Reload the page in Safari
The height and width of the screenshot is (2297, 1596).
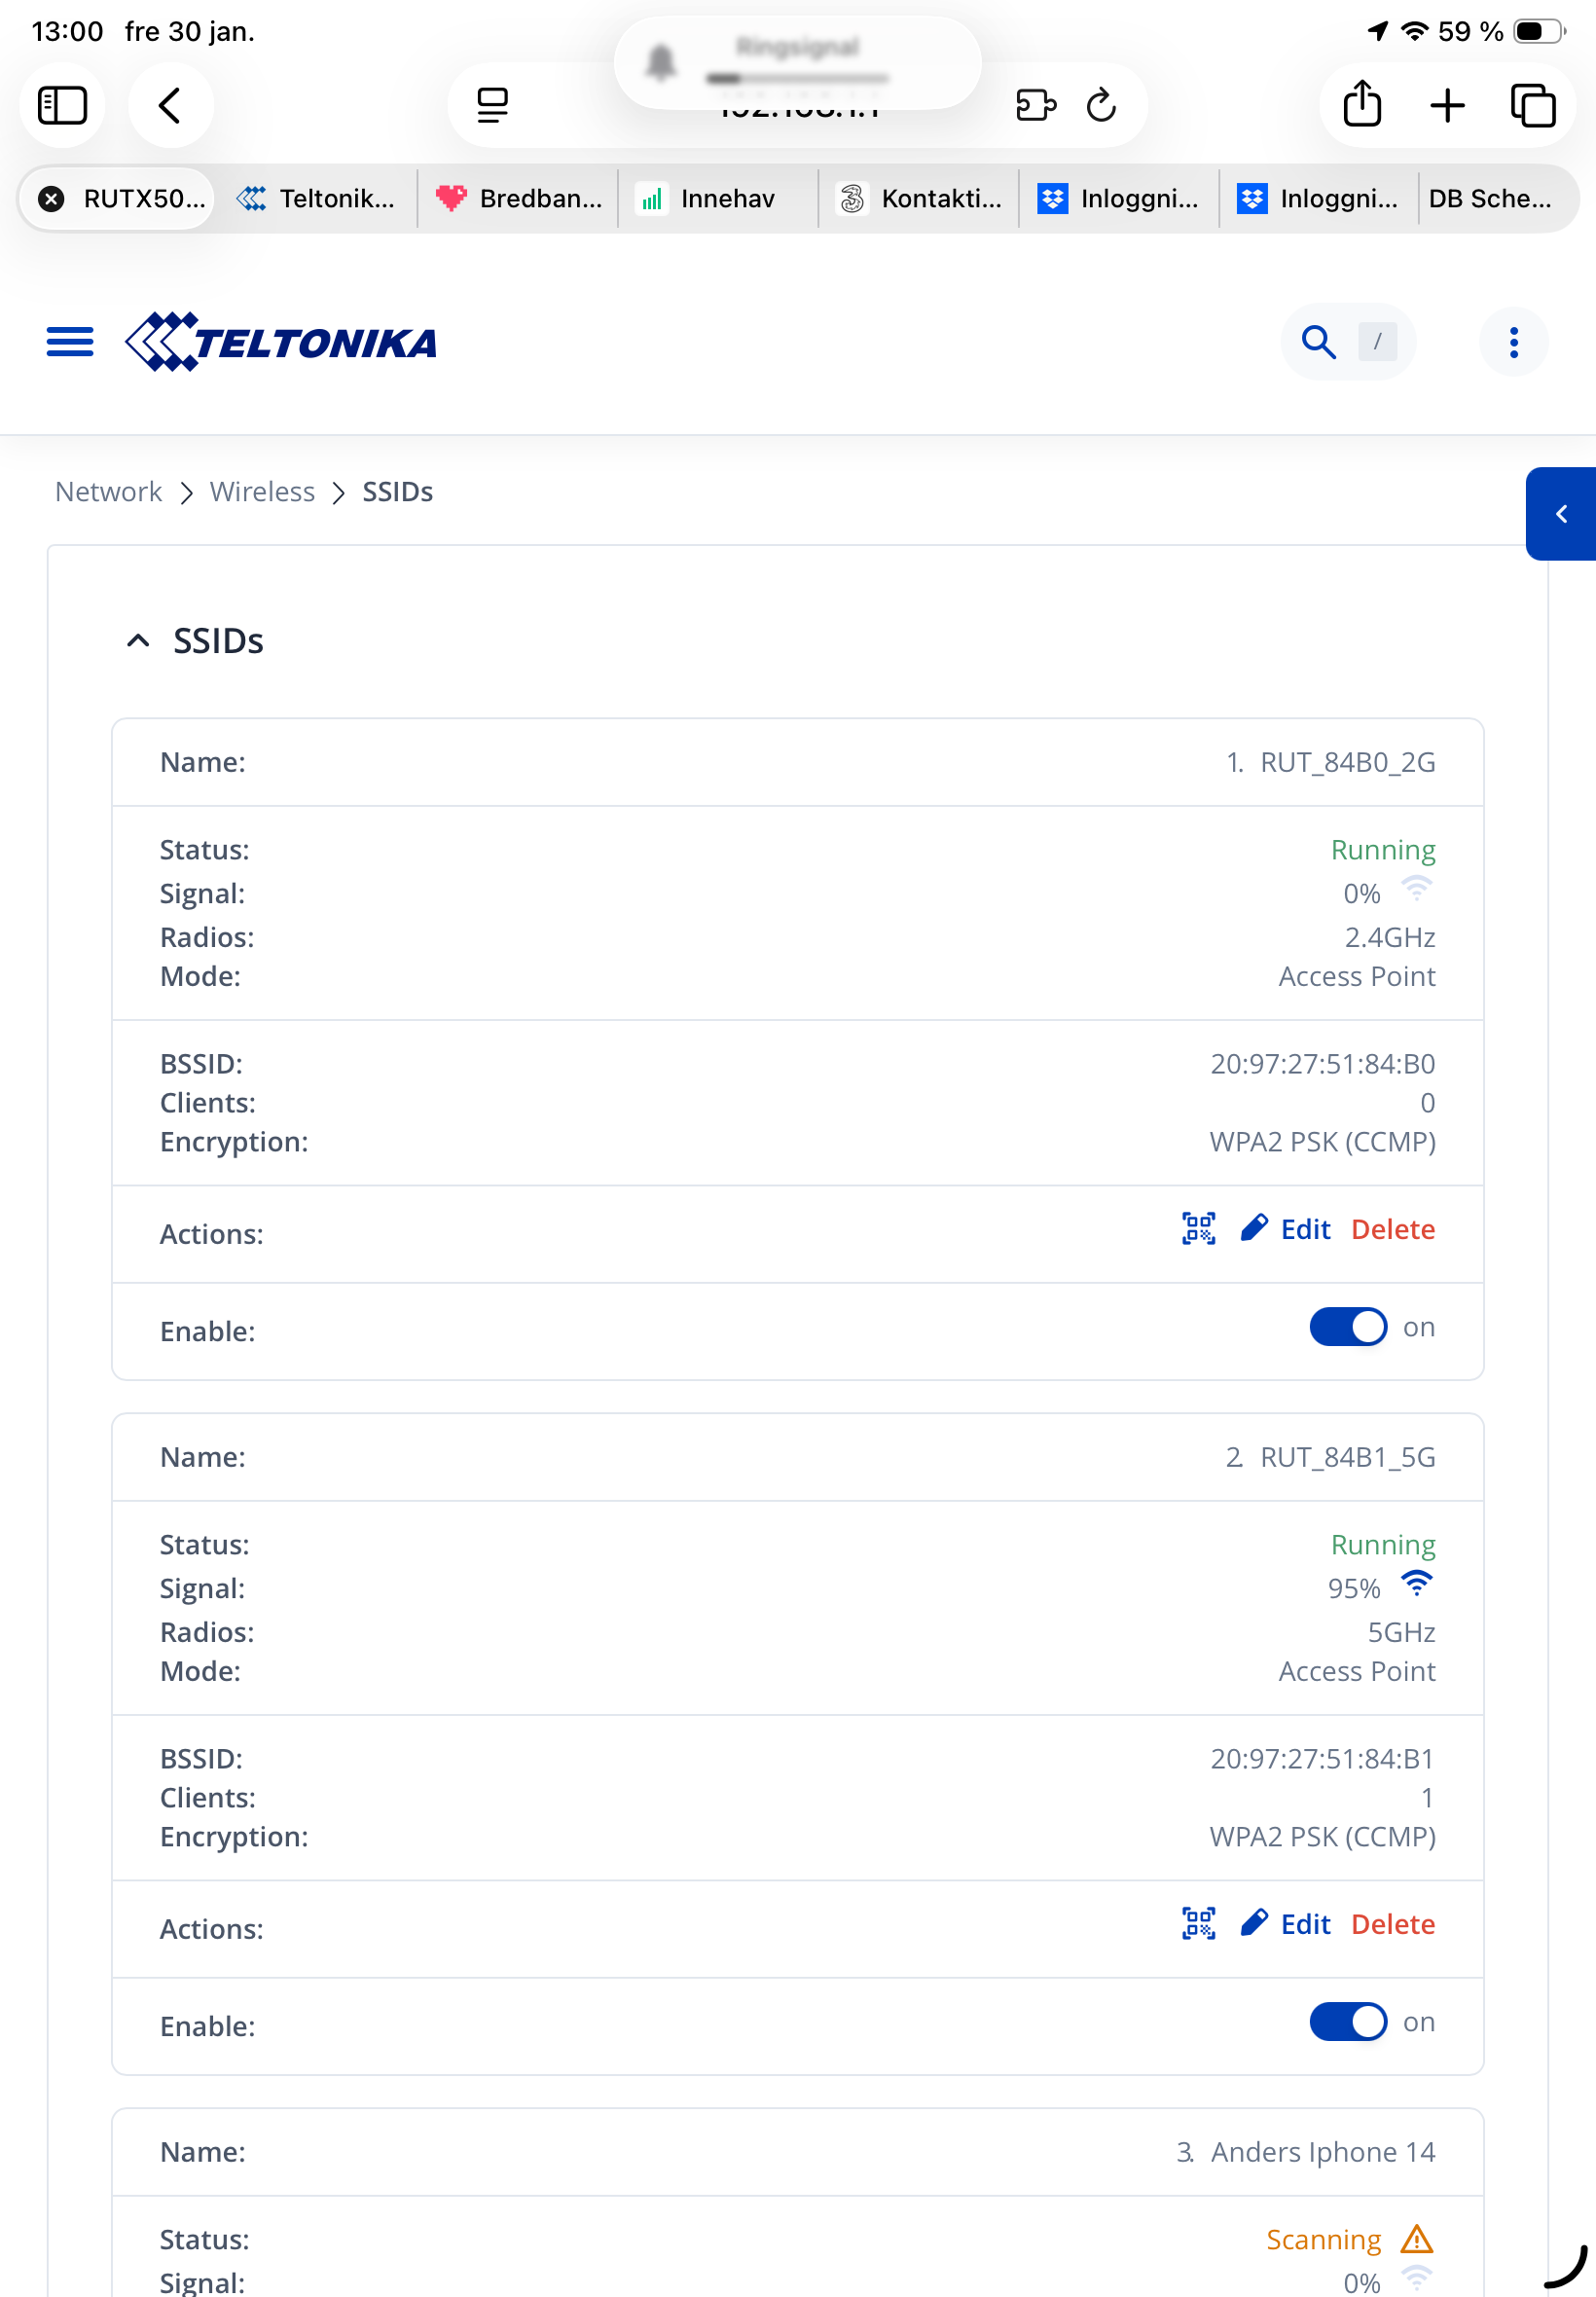tap(1101, 105)
